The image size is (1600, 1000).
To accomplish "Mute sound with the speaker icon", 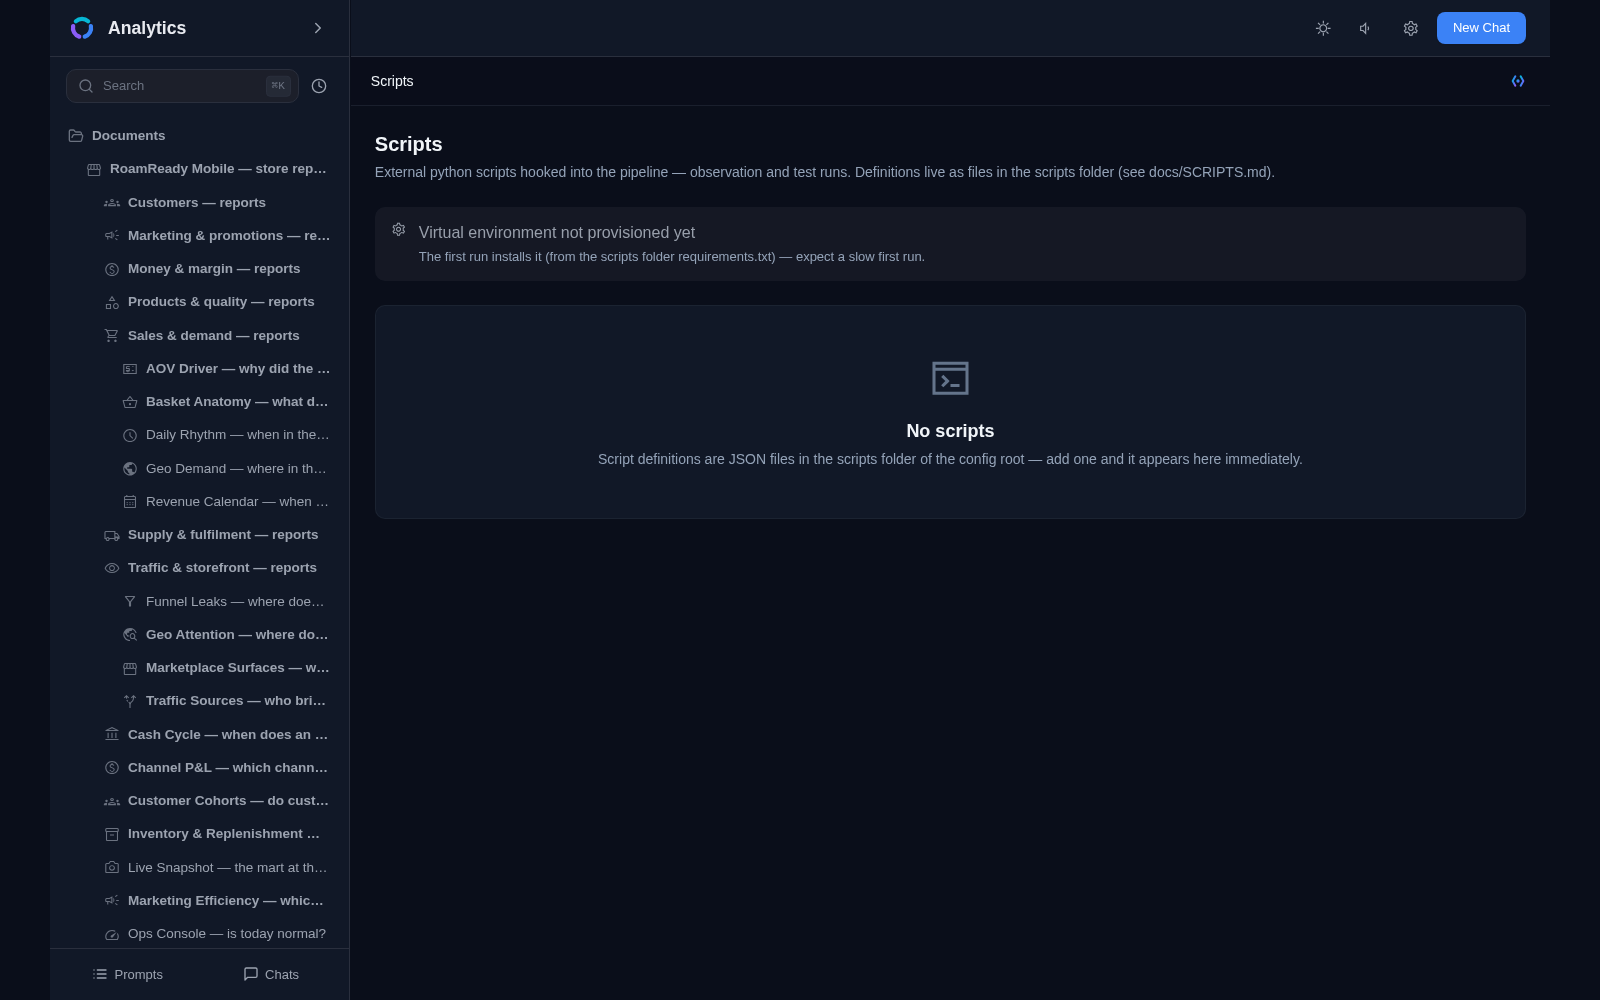I will (x=1366, y=28).
